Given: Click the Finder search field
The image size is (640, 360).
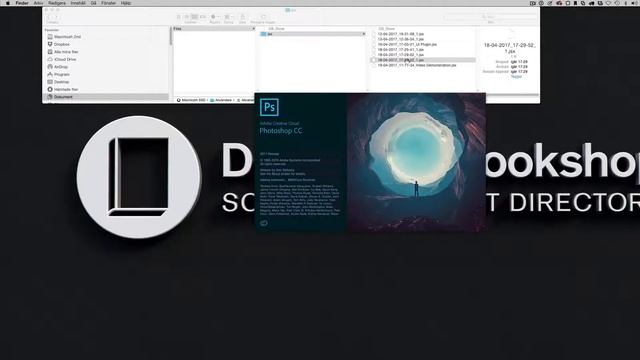Looking at the screenshot, I should coord(490,17).
